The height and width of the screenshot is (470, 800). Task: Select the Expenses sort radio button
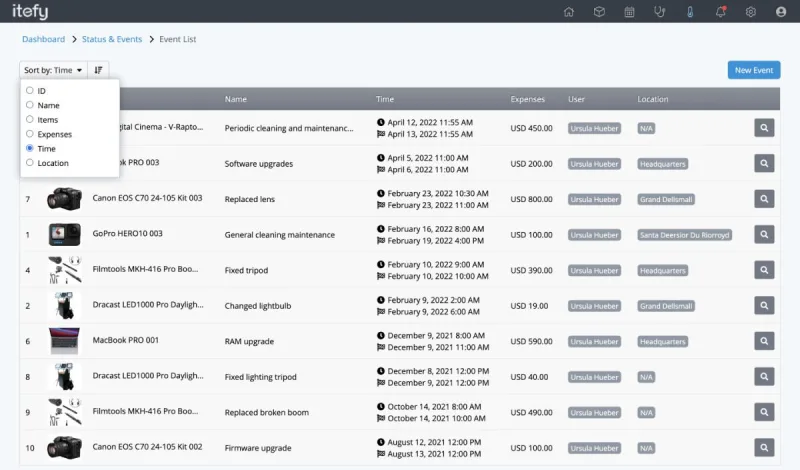(x=30, y=134)
